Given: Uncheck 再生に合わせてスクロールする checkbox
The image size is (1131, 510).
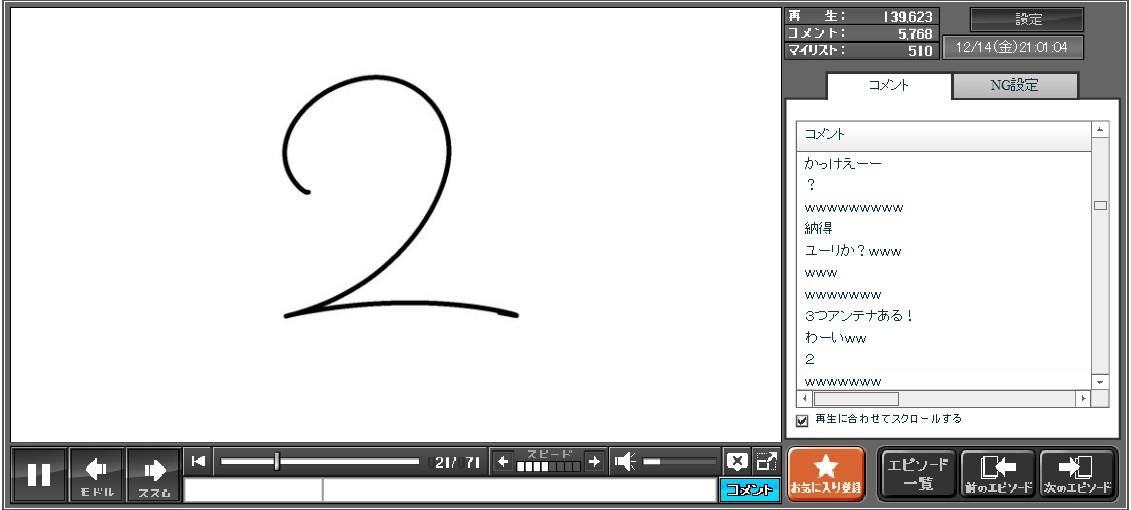Looking at the screenshot, I should pyautogui.click(x=802, y=420).
